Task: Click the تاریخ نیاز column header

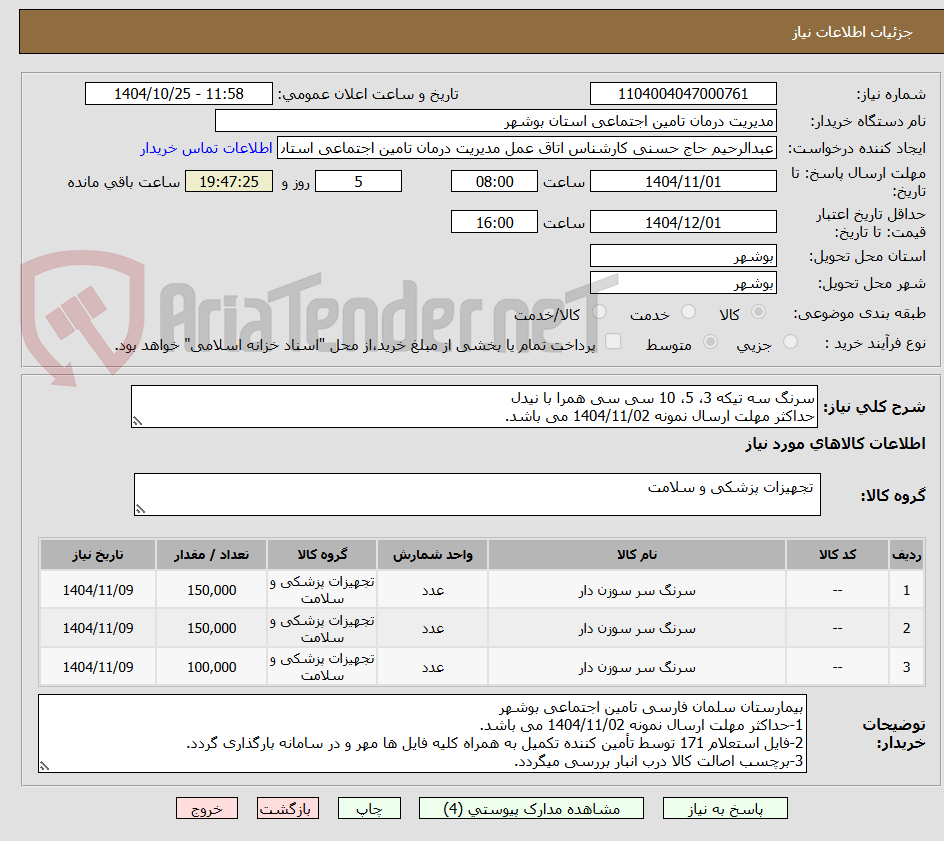Action: tap(98, 554)
